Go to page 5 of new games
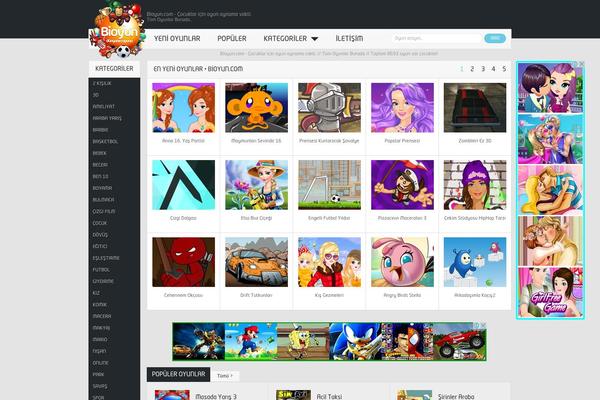The height and width of the screenshot is (400, 600). pos(504,69)
